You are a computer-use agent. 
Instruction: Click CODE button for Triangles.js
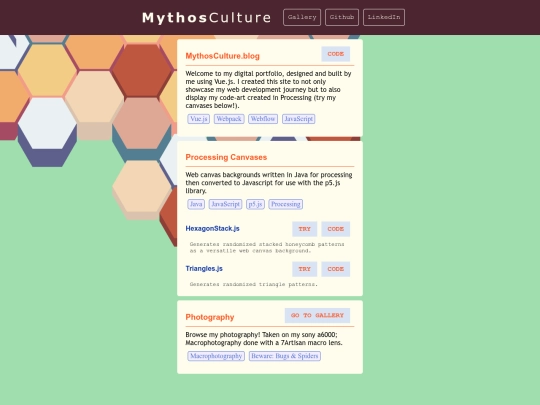tap(336, 269)
